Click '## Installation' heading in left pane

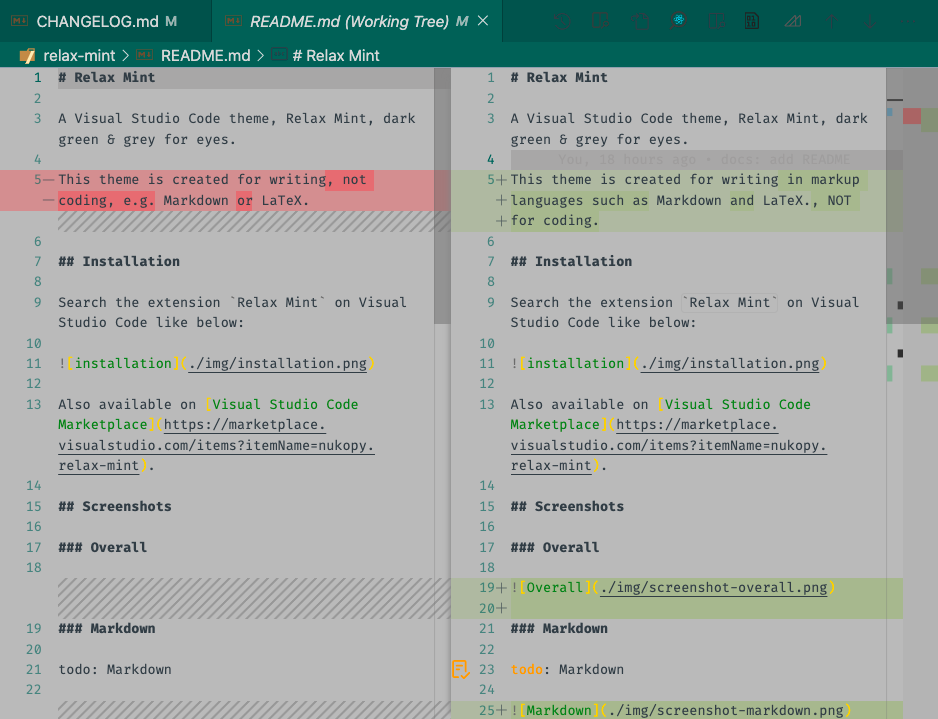pyautogui.click(x=119, y=261)
